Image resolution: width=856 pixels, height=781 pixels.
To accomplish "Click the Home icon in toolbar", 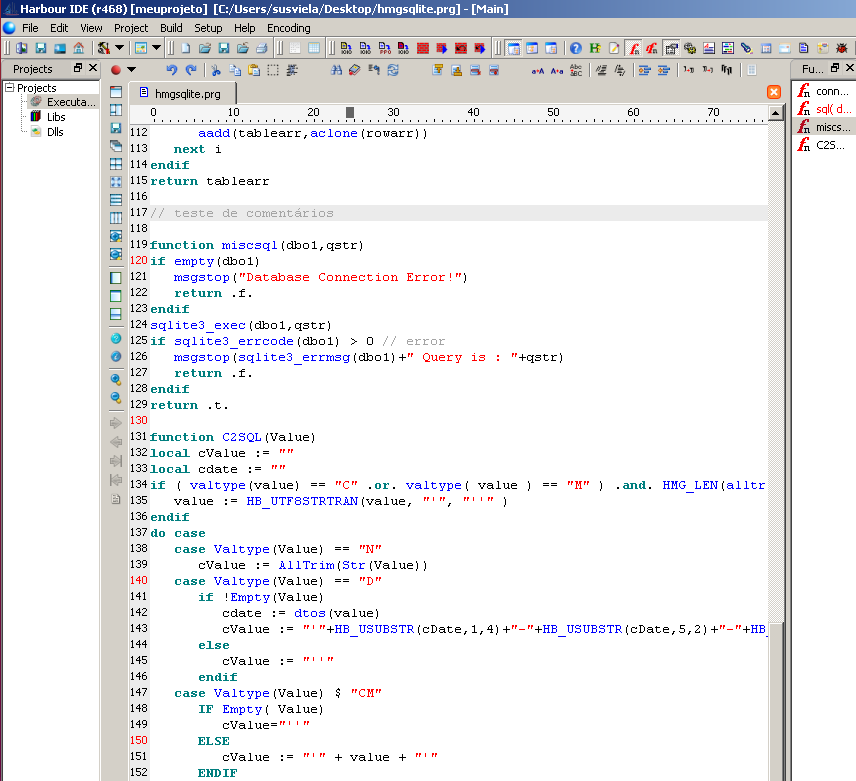I will click(x=78, y=48).
